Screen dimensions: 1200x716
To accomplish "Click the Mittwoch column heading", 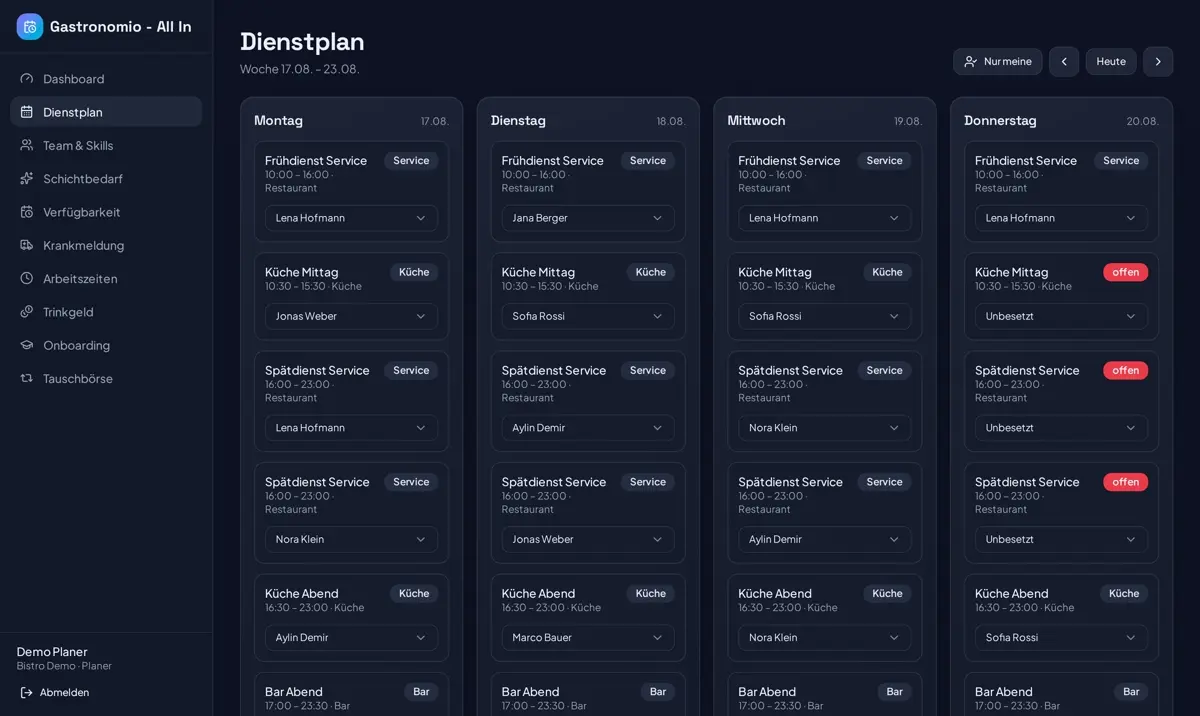I will (x=756, y=120).
